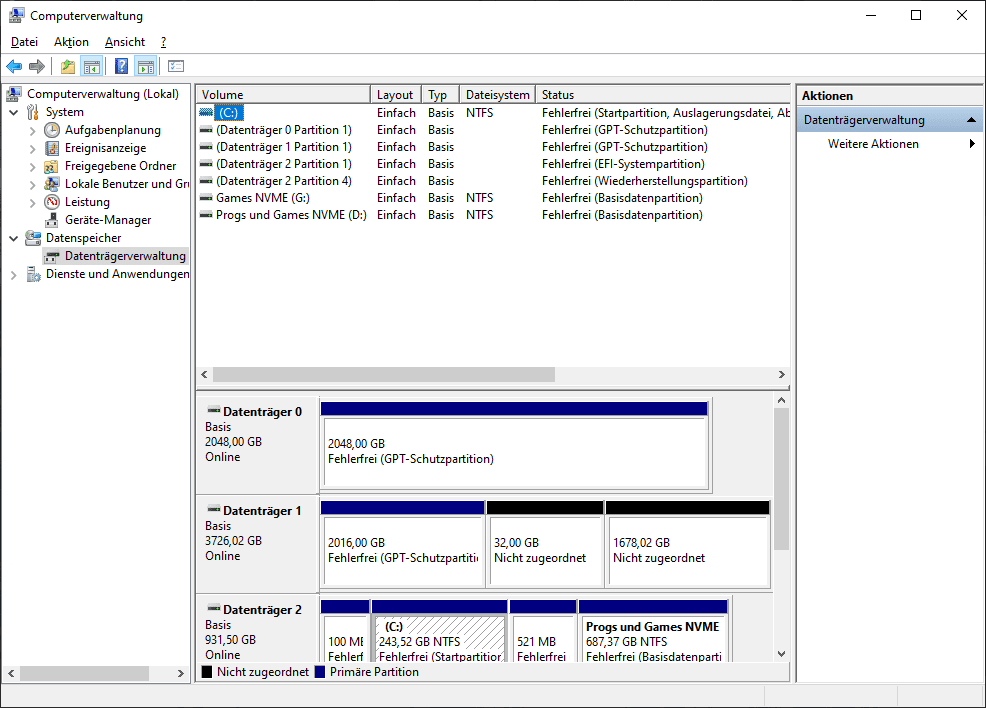The height and width of the screenshot is (708, 986).
Task: Select the (Datenträger 1 Partition 1) row
Action: (493, 147)
